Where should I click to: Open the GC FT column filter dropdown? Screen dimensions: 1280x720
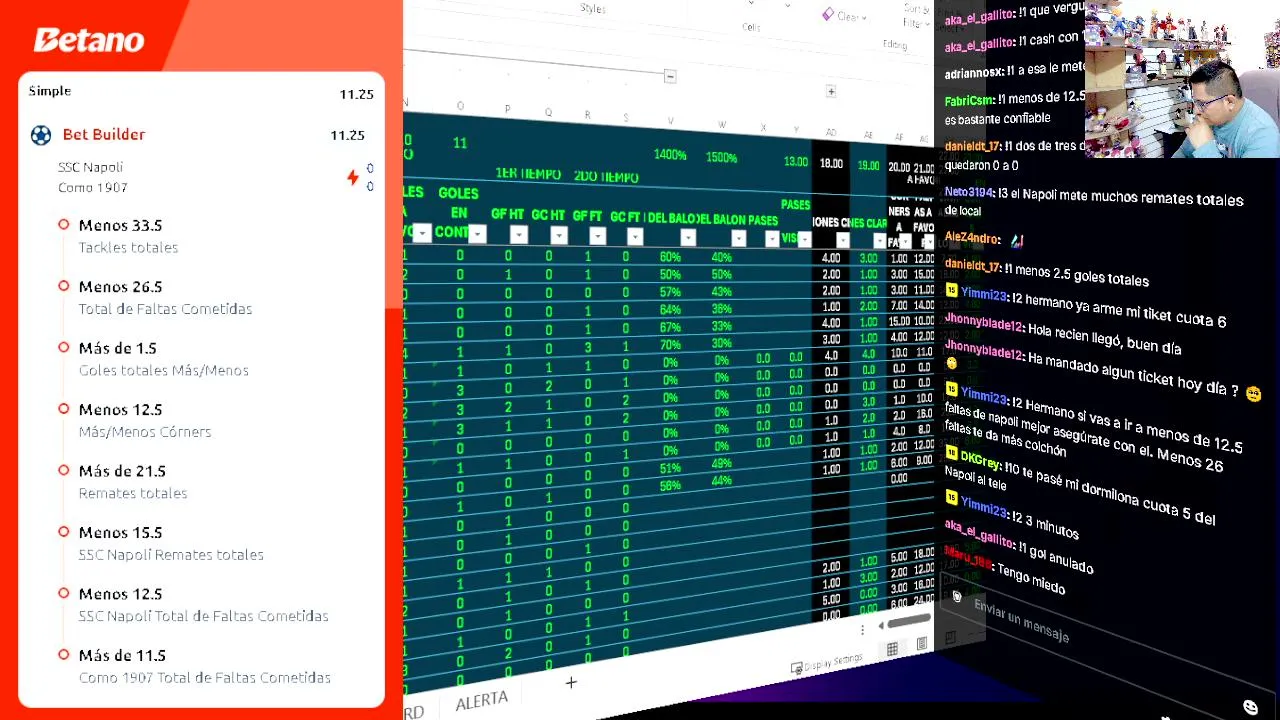point(635,237)
